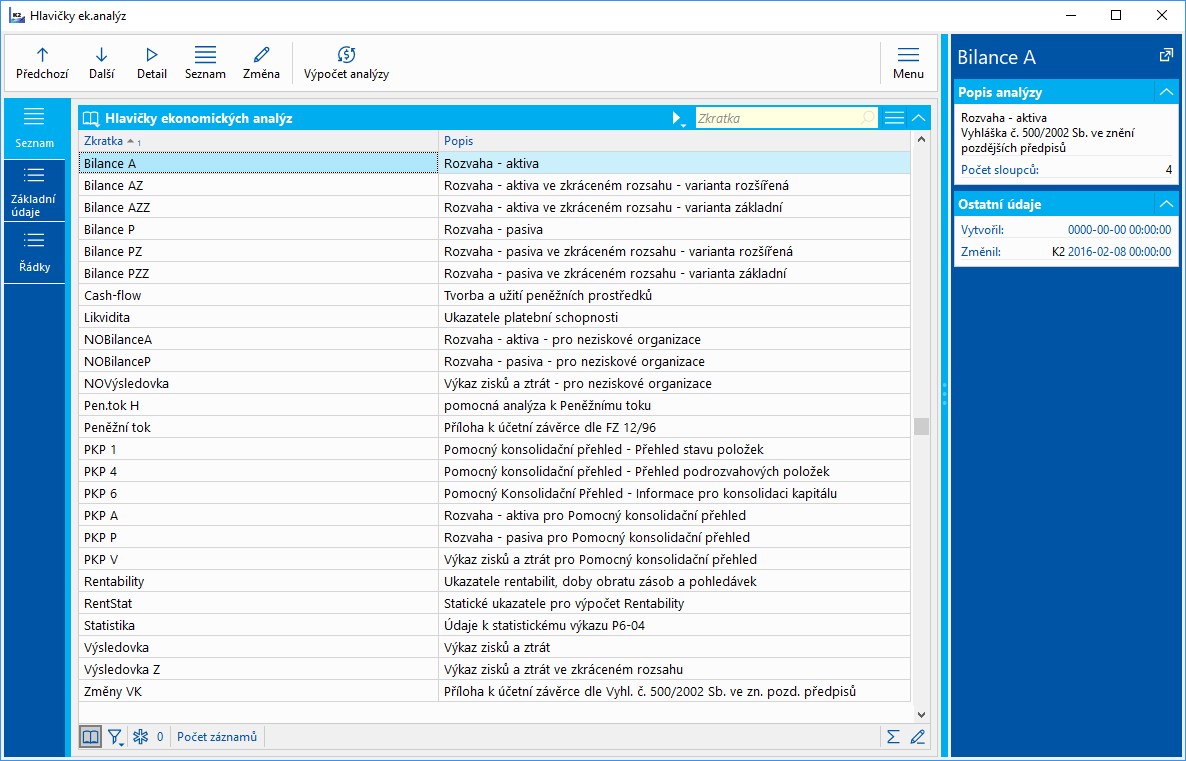Select the RentStat row
The height and width of the screenshot is (761, 1186).
[495, 603]
